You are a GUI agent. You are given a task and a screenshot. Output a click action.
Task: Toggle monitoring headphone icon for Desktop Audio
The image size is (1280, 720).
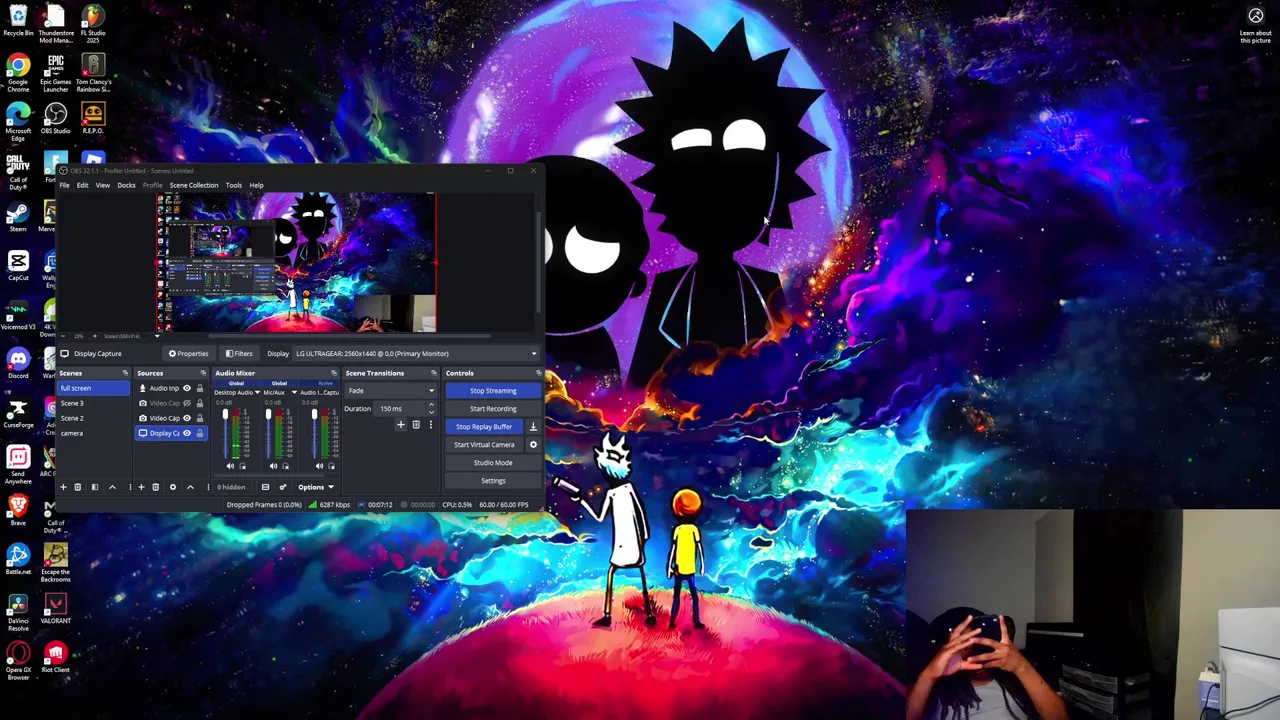click(242, 466)
